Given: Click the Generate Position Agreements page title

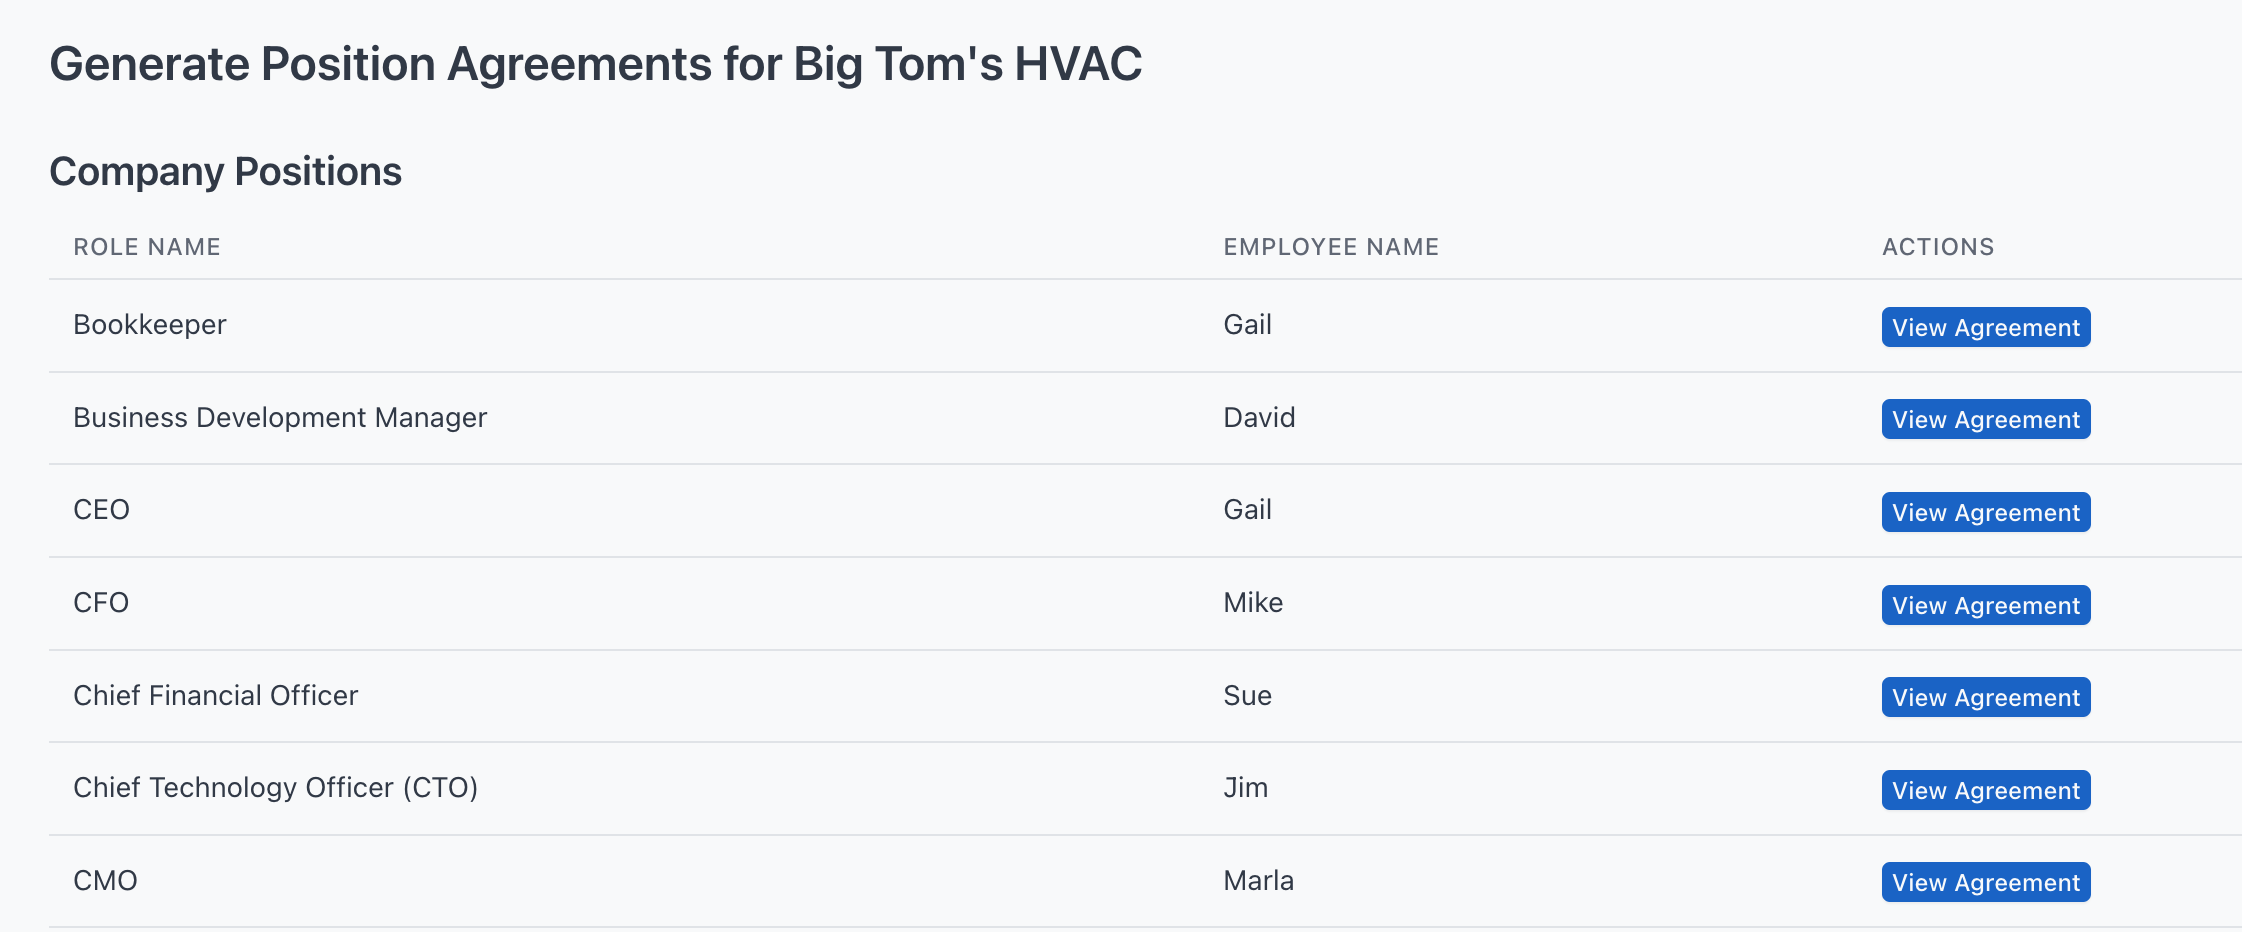Looking at the screenshot, I should pos(596,64).
